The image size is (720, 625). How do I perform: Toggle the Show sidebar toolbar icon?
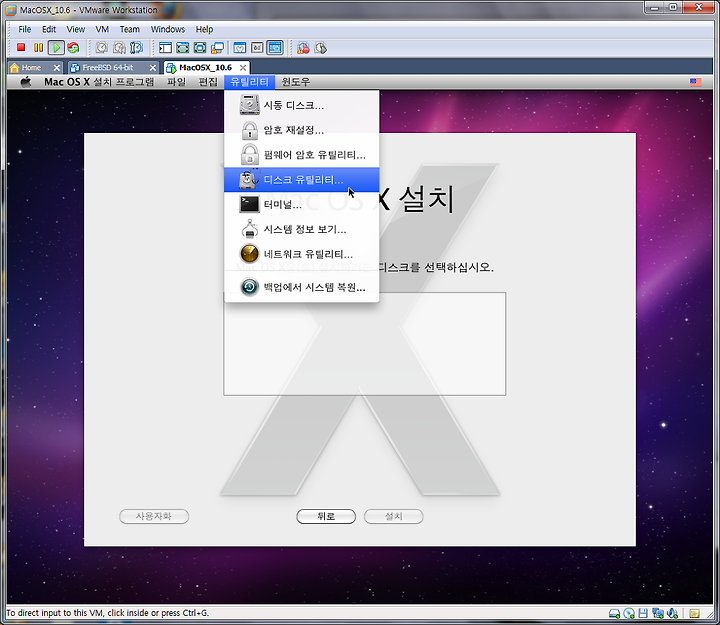click(165, 47)
